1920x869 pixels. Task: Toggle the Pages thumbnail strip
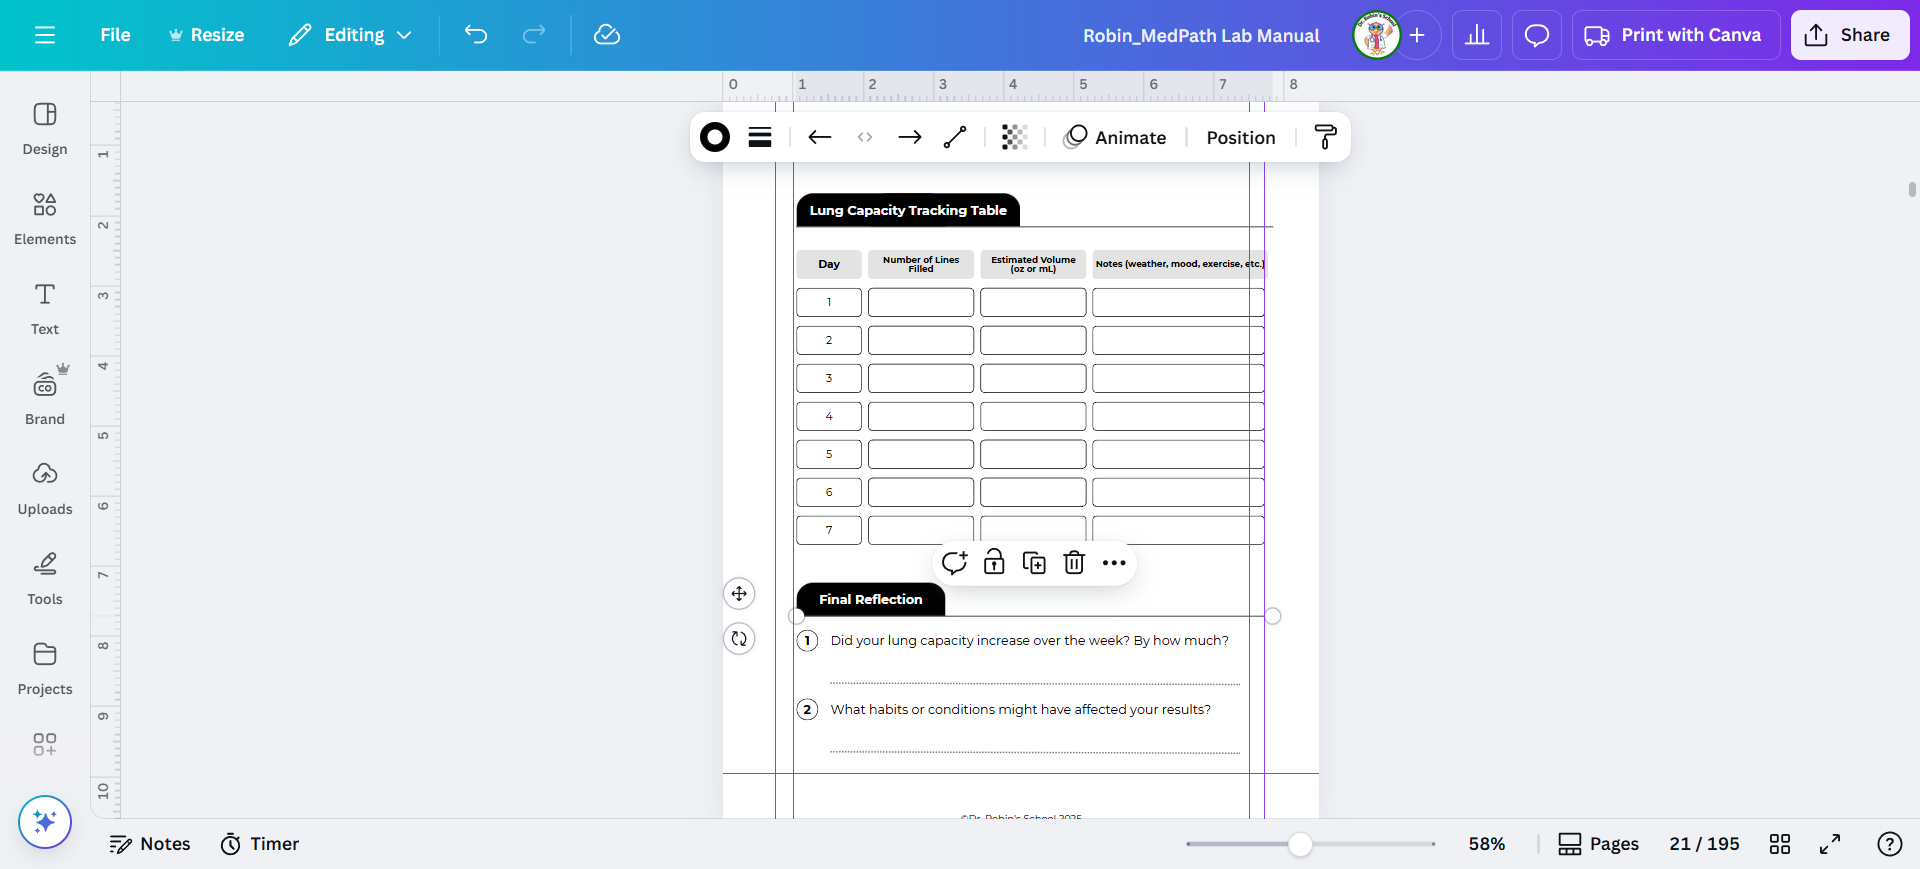coord(1599,844)
